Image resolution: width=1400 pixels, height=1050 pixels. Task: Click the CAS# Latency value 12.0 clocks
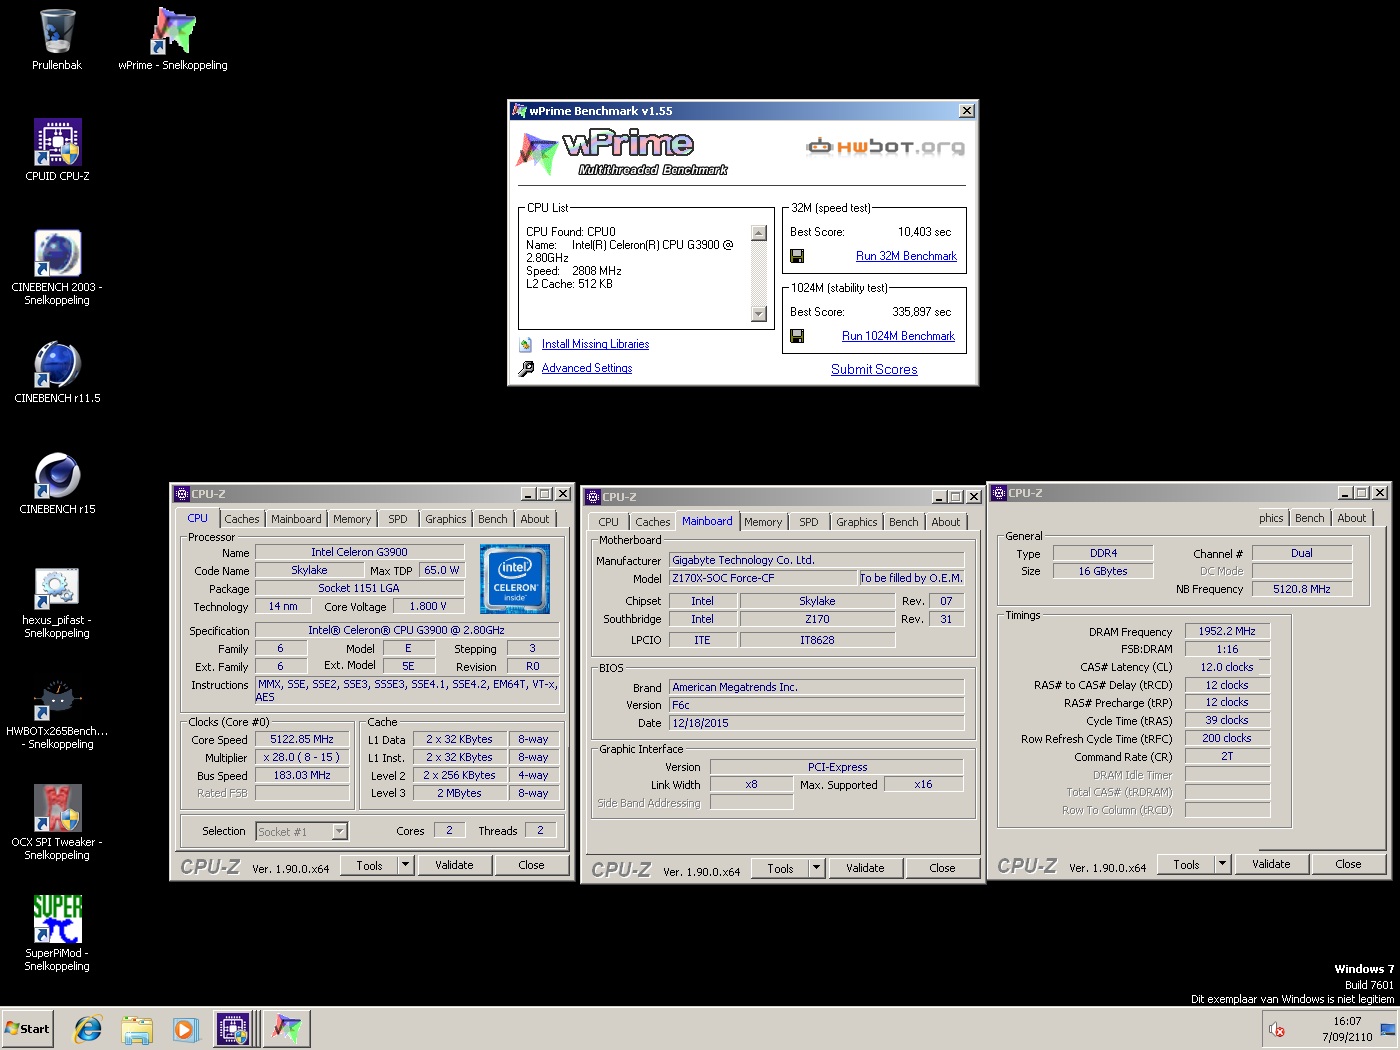tap(1227, 667)
